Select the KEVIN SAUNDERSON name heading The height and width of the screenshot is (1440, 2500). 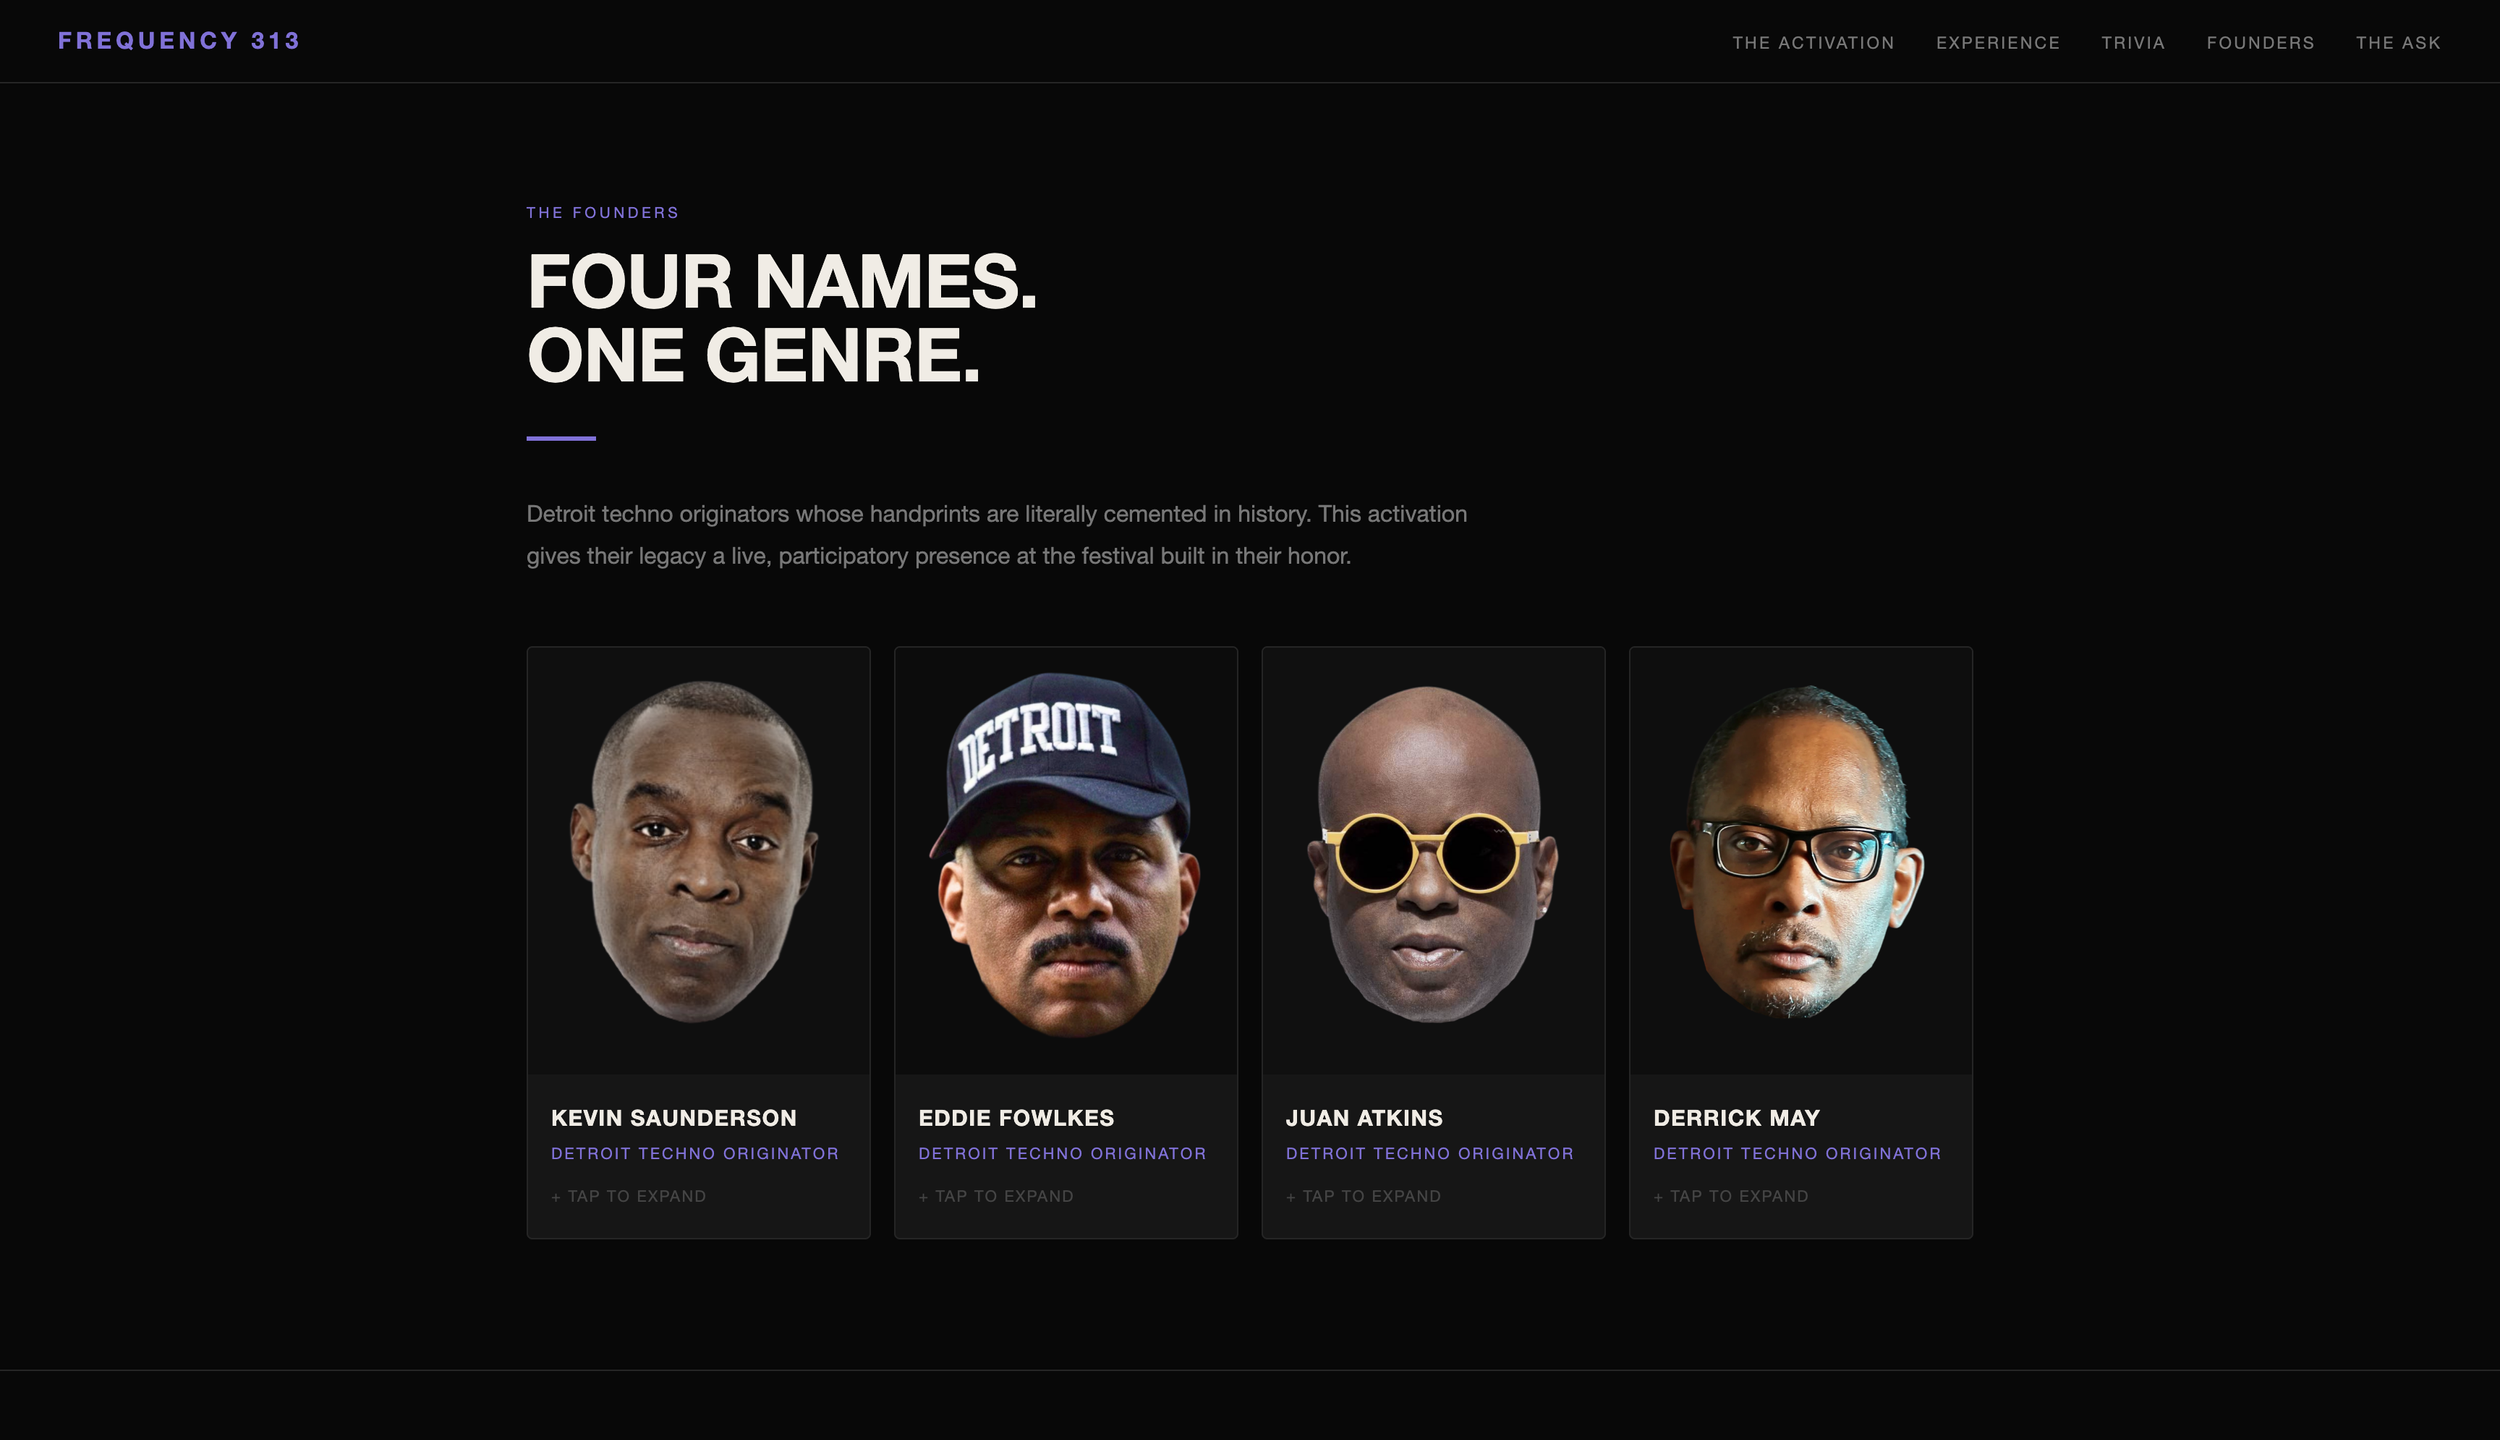(x=674, y=1118)
